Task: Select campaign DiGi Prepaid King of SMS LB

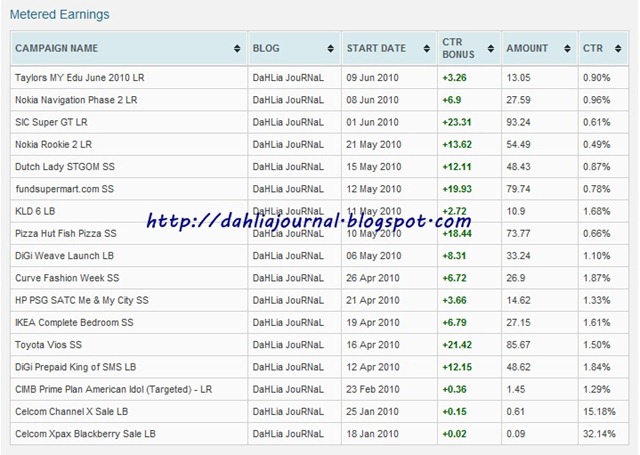Action: 76,367
